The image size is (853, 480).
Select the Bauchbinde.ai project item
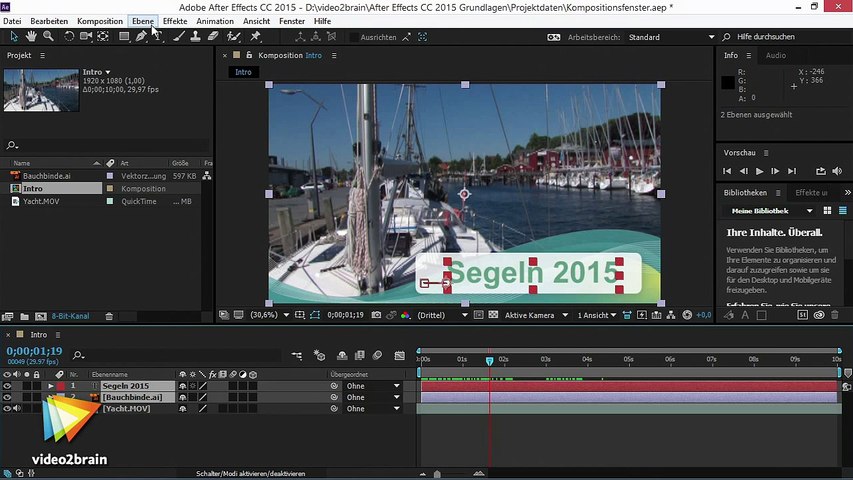pyautogui.click(x=45, y=176)
